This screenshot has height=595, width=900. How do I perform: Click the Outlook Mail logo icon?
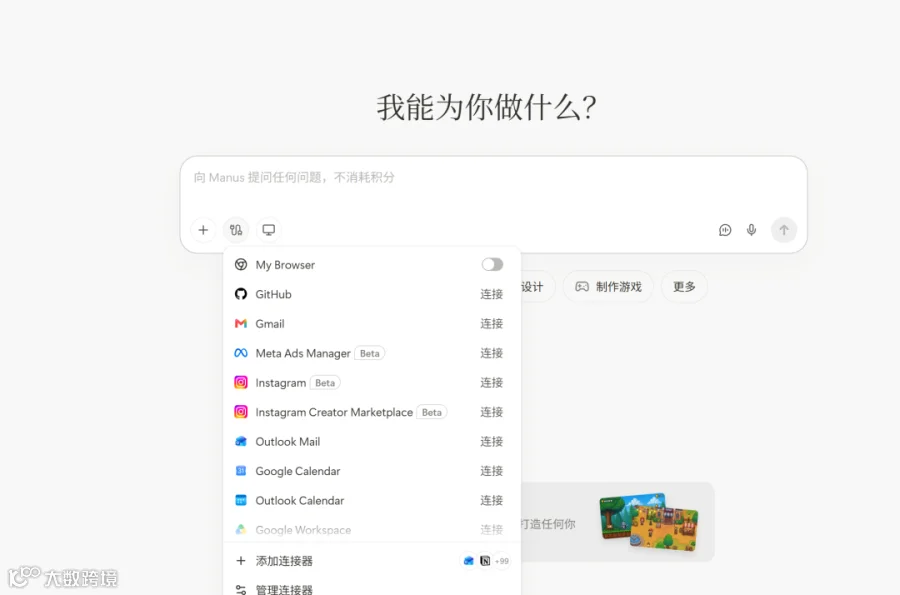tap(241, 441)
